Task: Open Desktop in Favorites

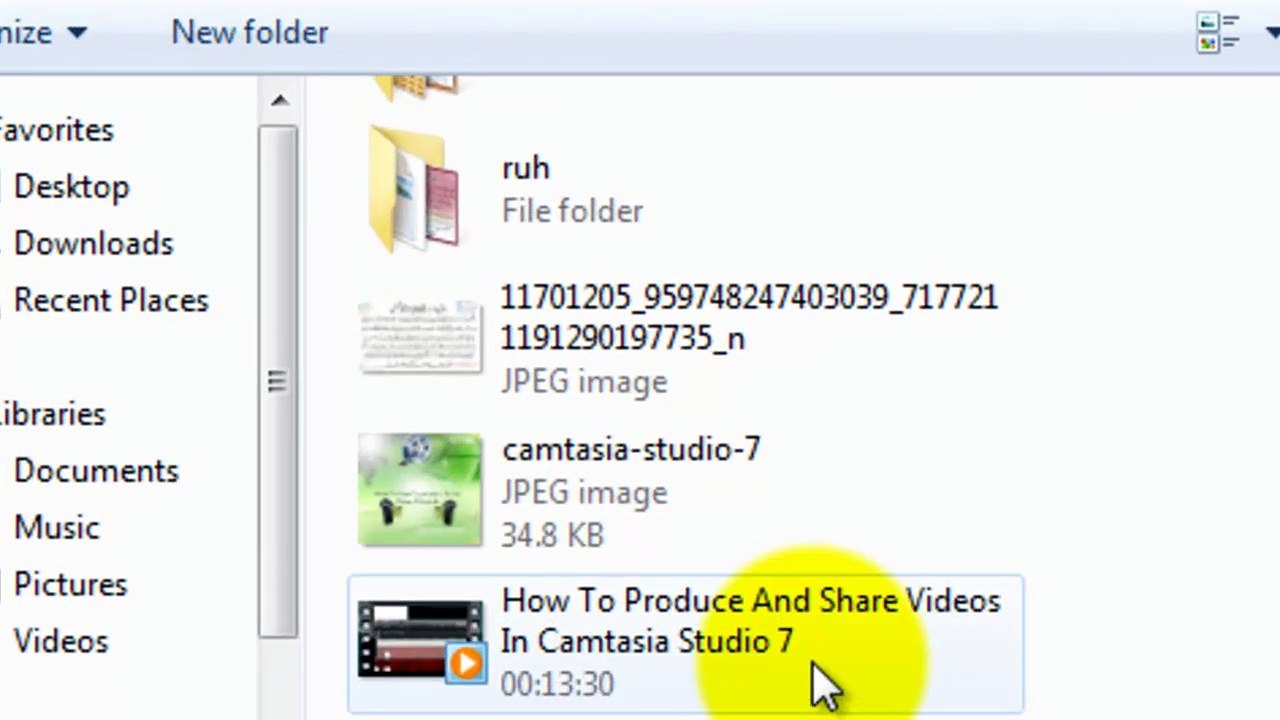Action: tap(71, 187)
